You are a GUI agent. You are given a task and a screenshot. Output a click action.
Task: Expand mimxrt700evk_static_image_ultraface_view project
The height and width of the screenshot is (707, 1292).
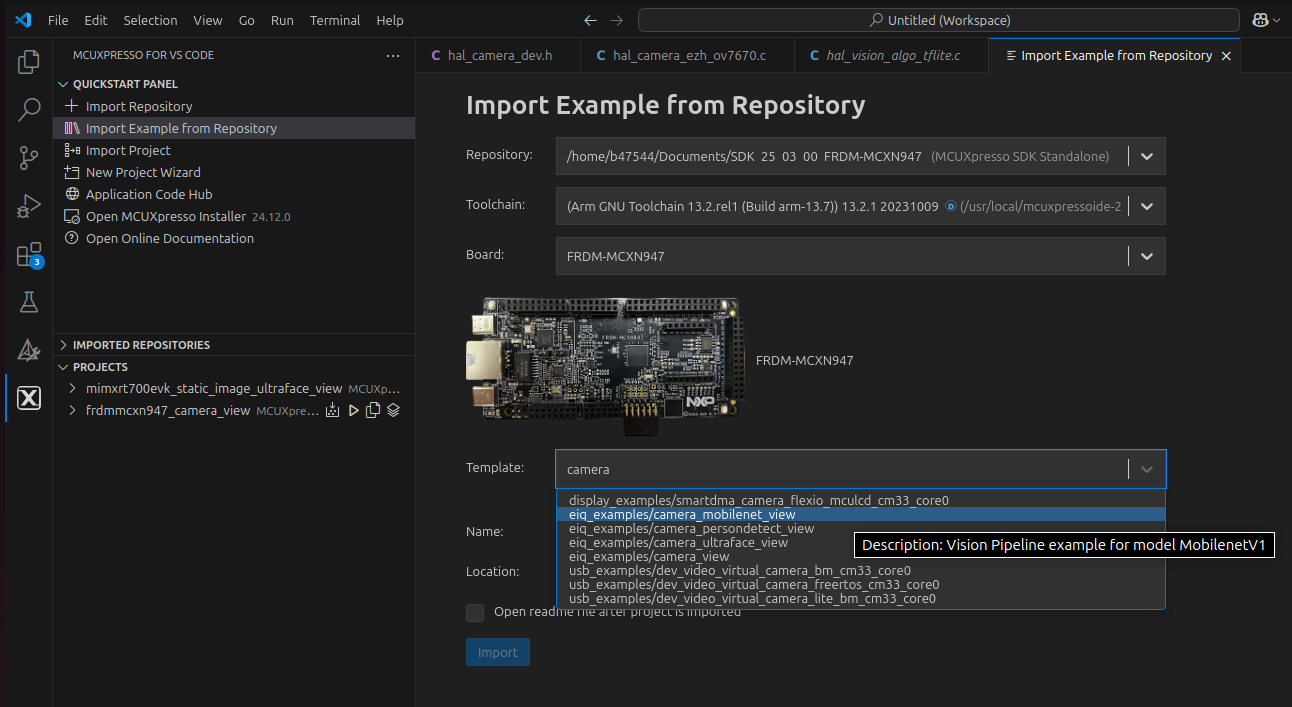pyautogui.click(x=73, y=388)
